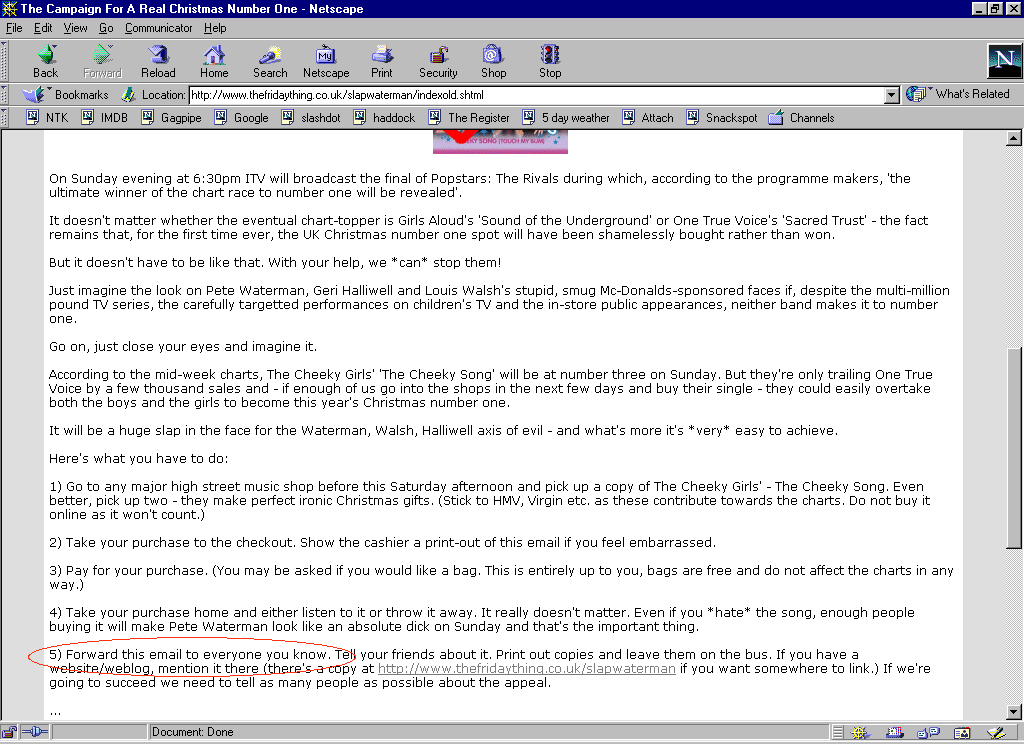This screenshot has width=1024, height=744.
Task: Open Navigator from the component bar
Action: [859, 733]
